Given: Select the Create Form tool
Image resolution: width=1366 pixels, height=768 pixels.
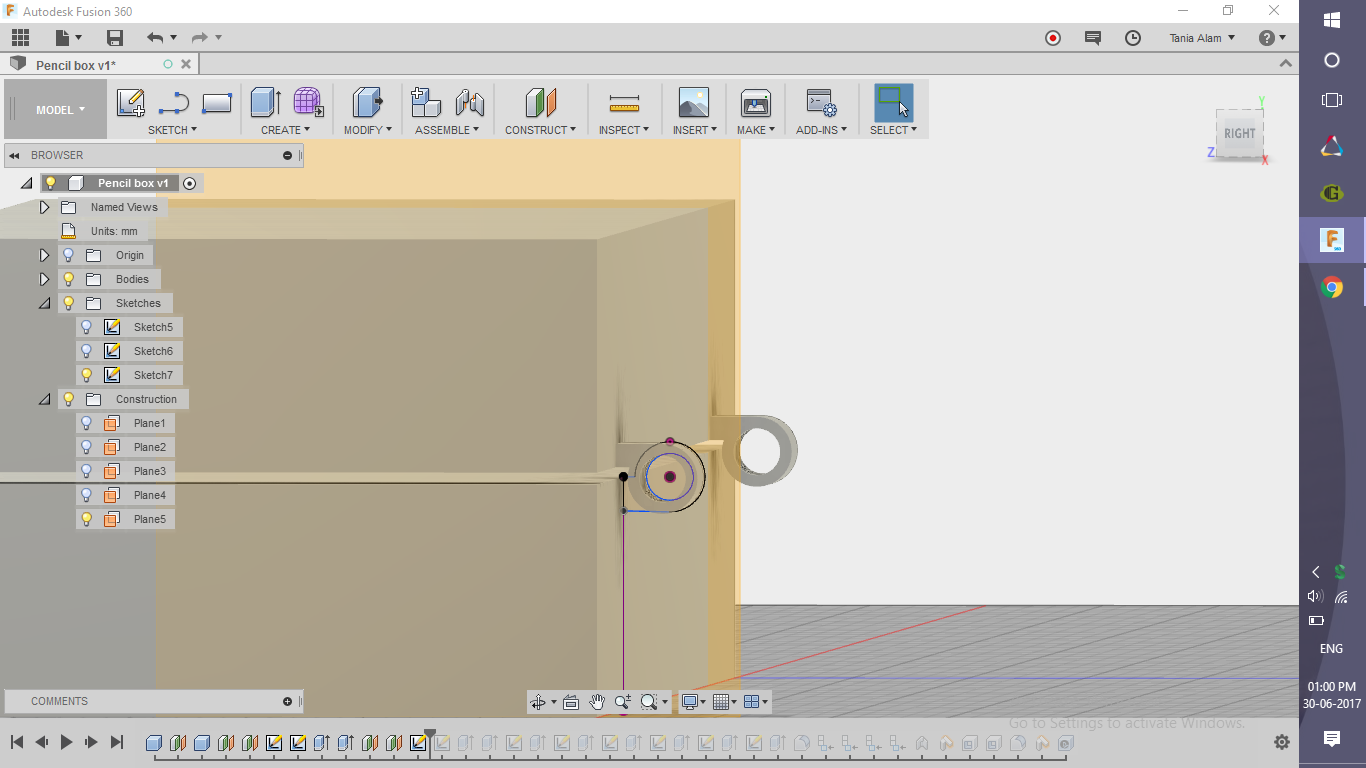Looking at the screenshot, I should point(308,102).
